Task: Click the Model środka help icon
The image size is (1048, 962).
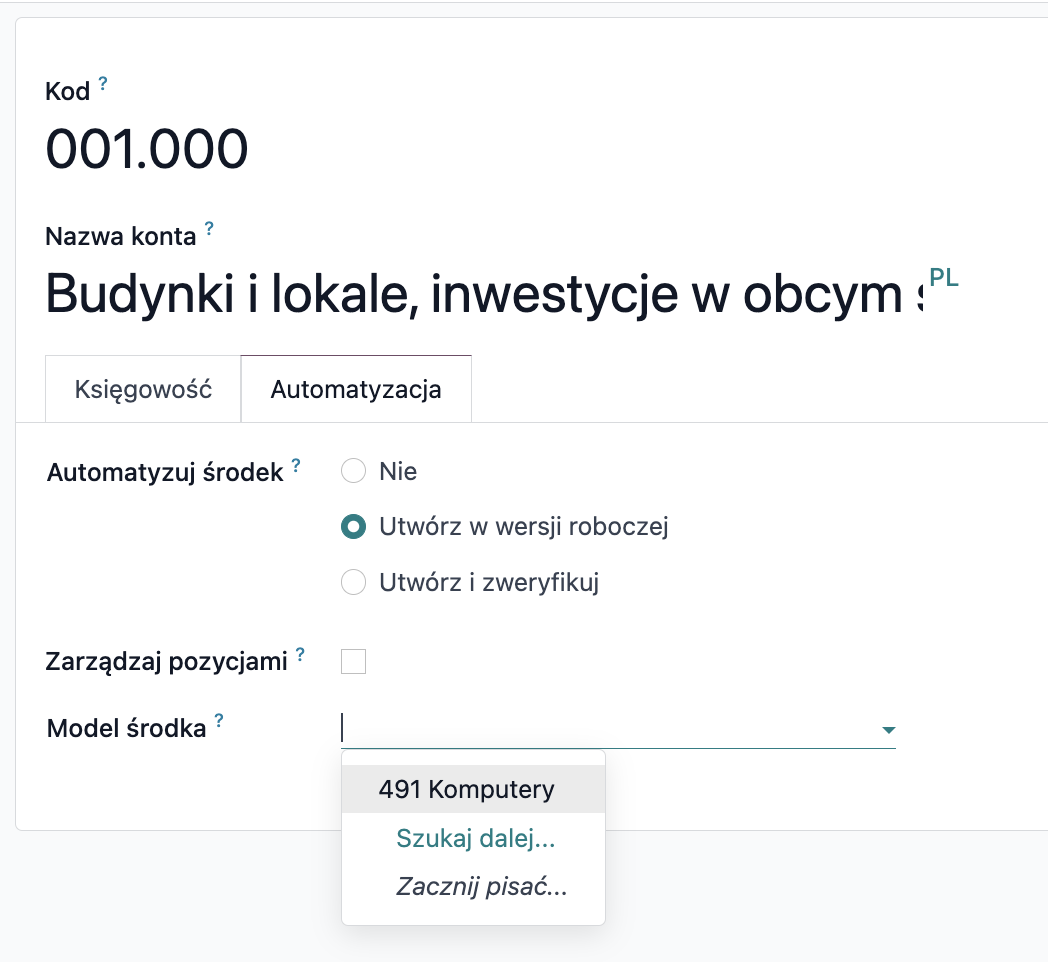Action: click(219, 720)
